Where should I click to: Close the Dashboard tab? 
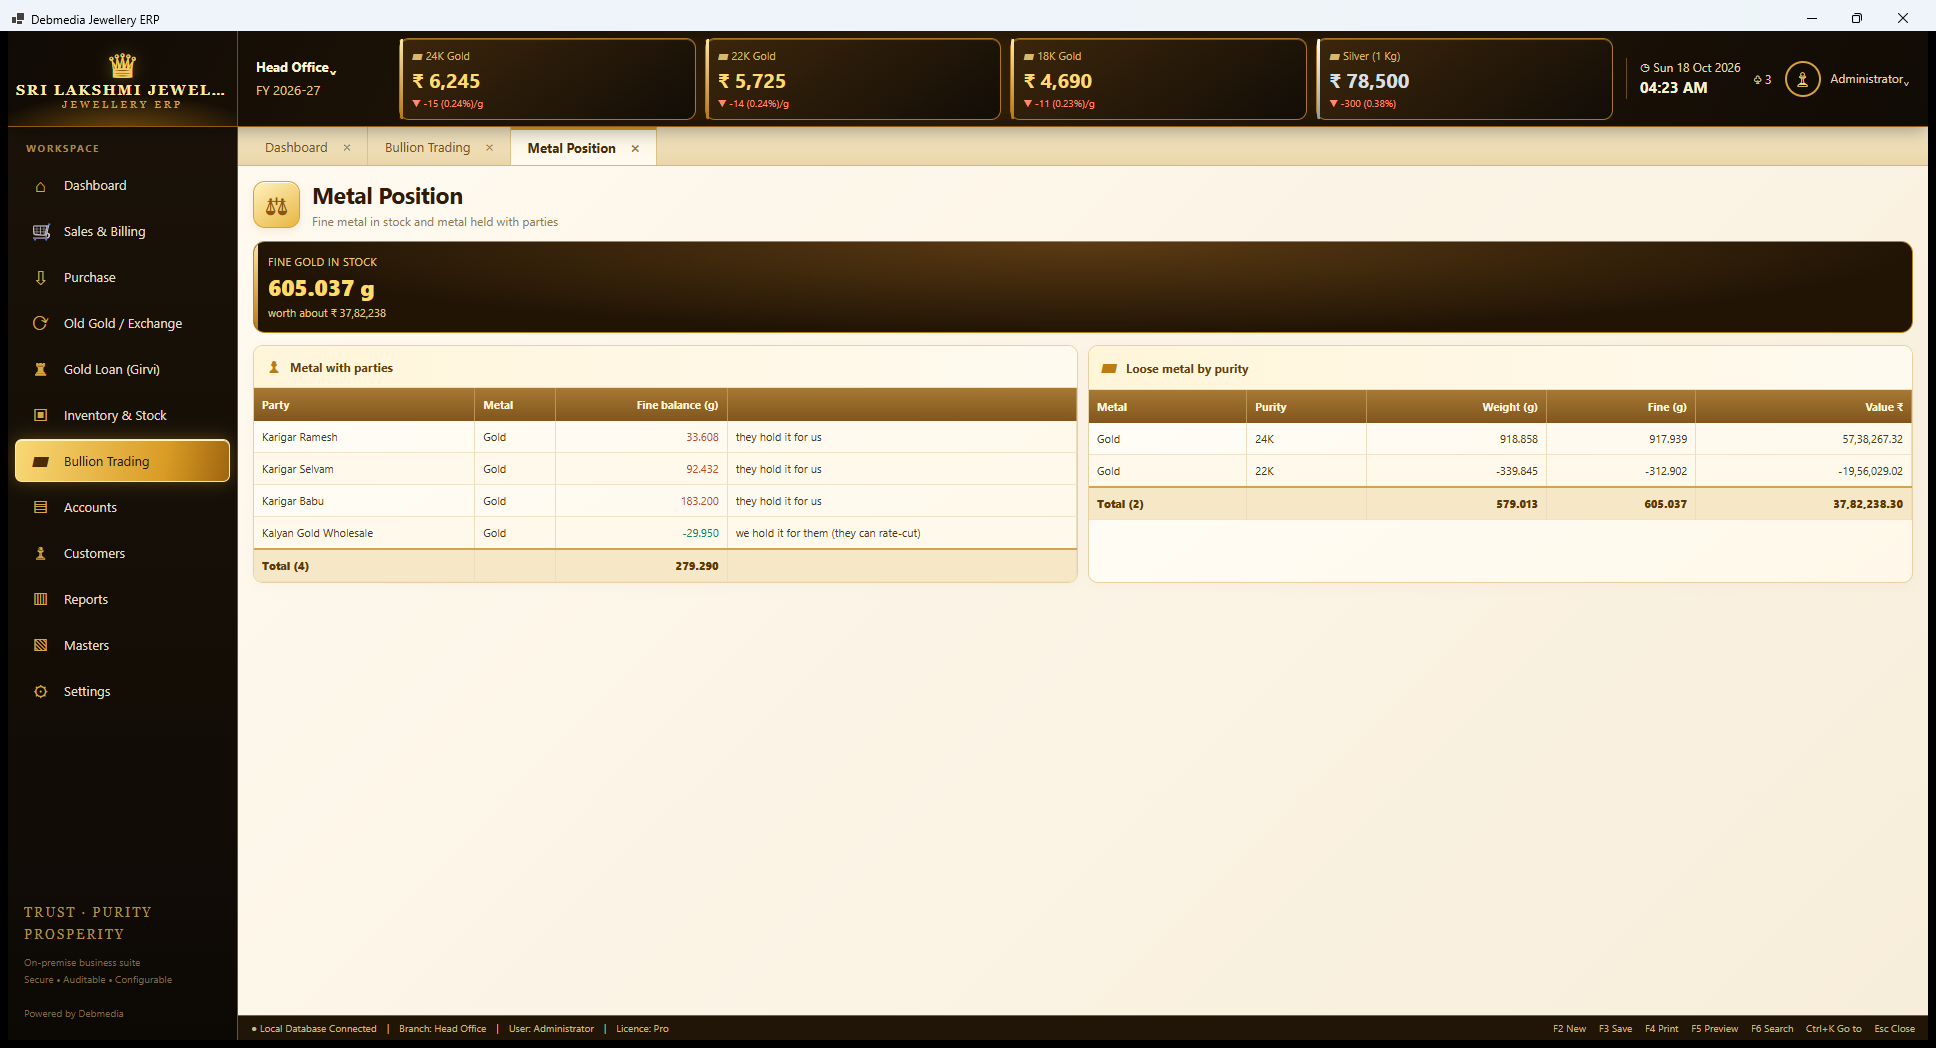[x=347, y=148]
